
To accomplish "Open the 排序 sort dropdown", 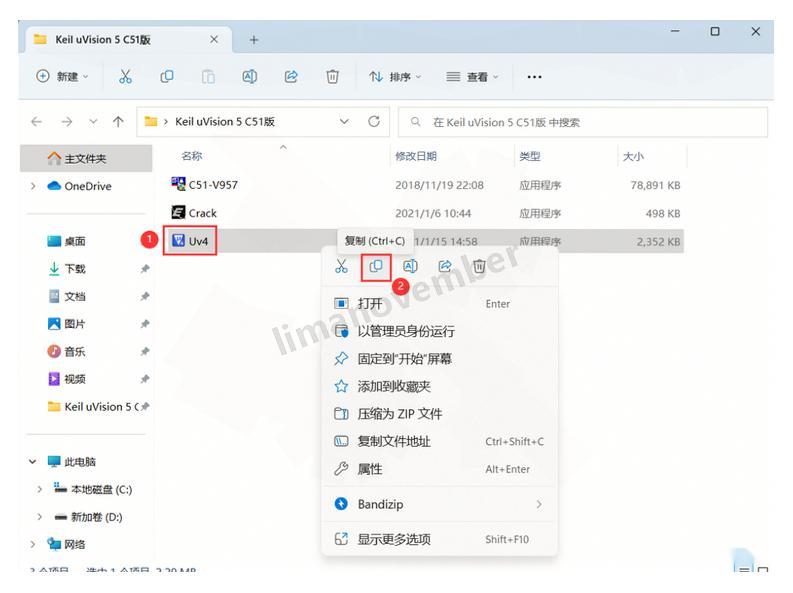I will [395, 77].
